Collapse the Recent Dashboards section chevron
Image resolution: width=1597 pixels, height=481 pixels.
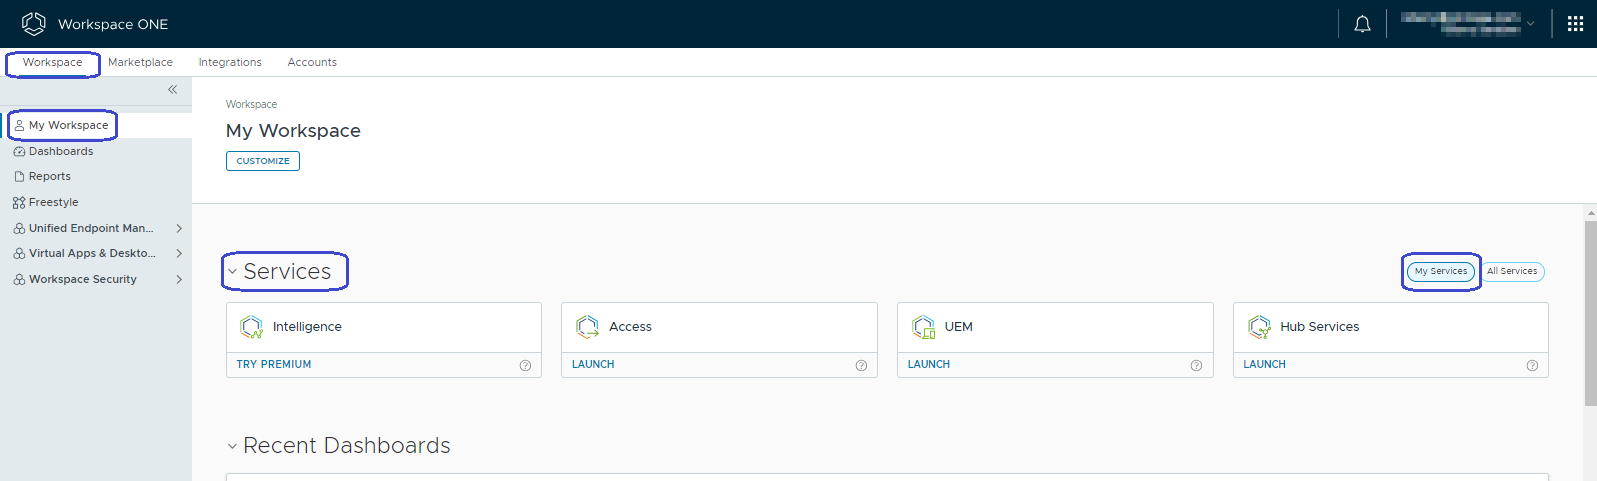tap(232, 446)
